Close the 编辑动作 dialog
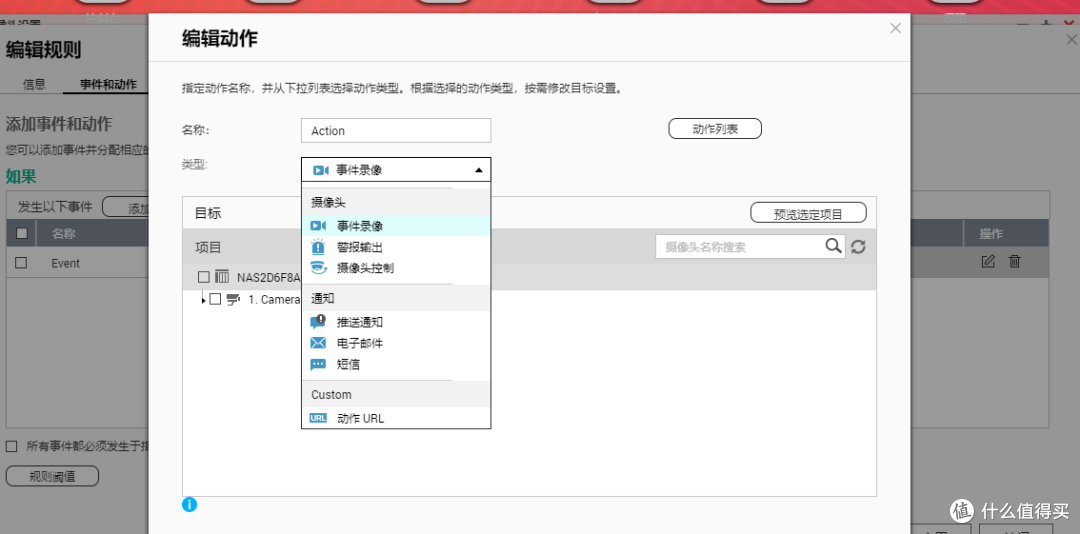Image resolution: width=1080 pixels, height=534 pixels. (x=895, y=28)
